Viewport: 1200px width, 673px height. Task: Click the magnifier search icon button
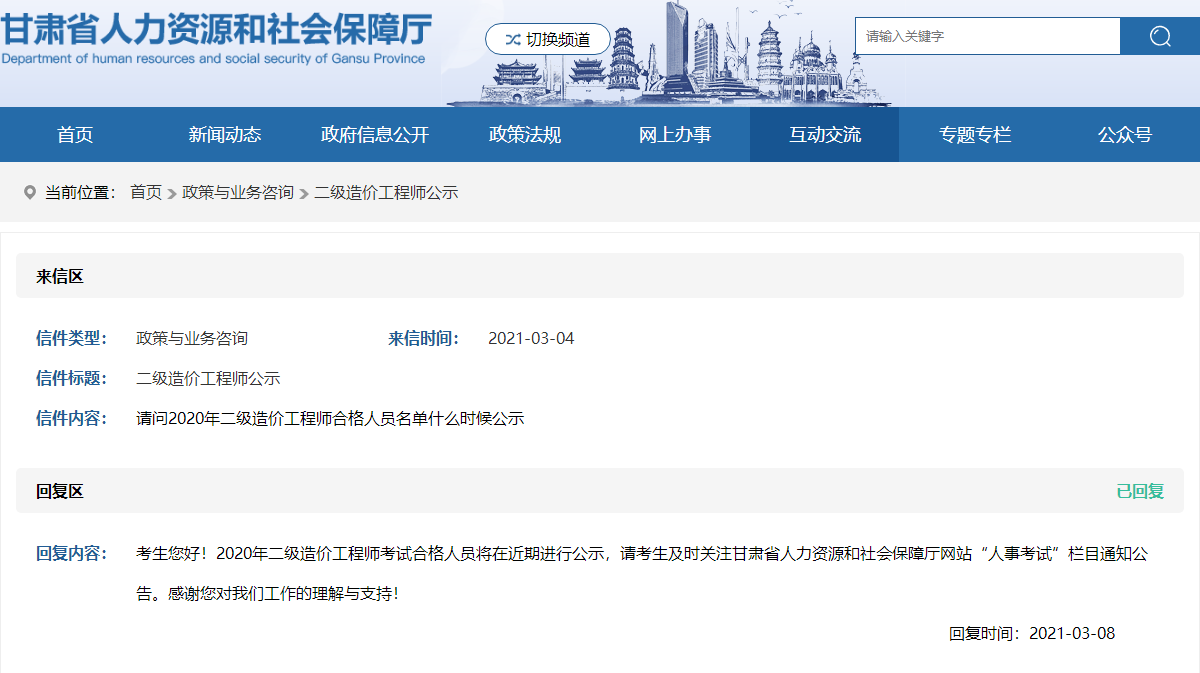[x=1159, y=37]
